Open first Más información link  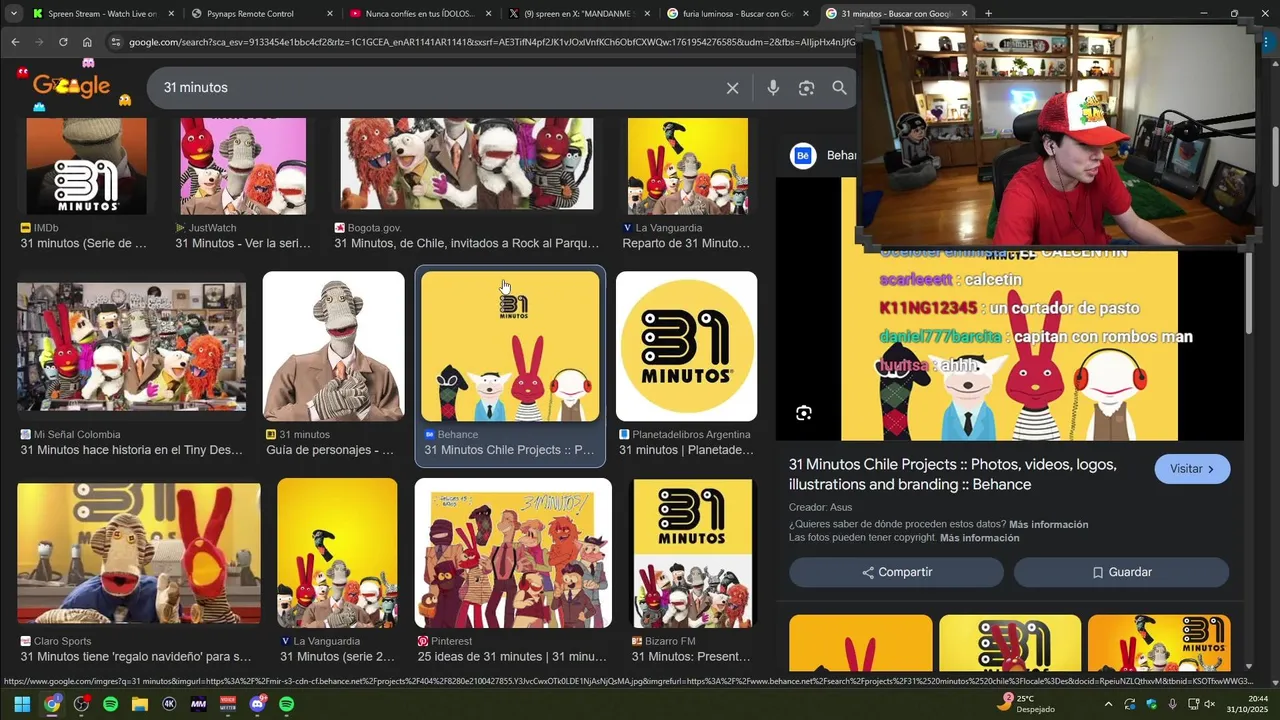(1048, 524)
